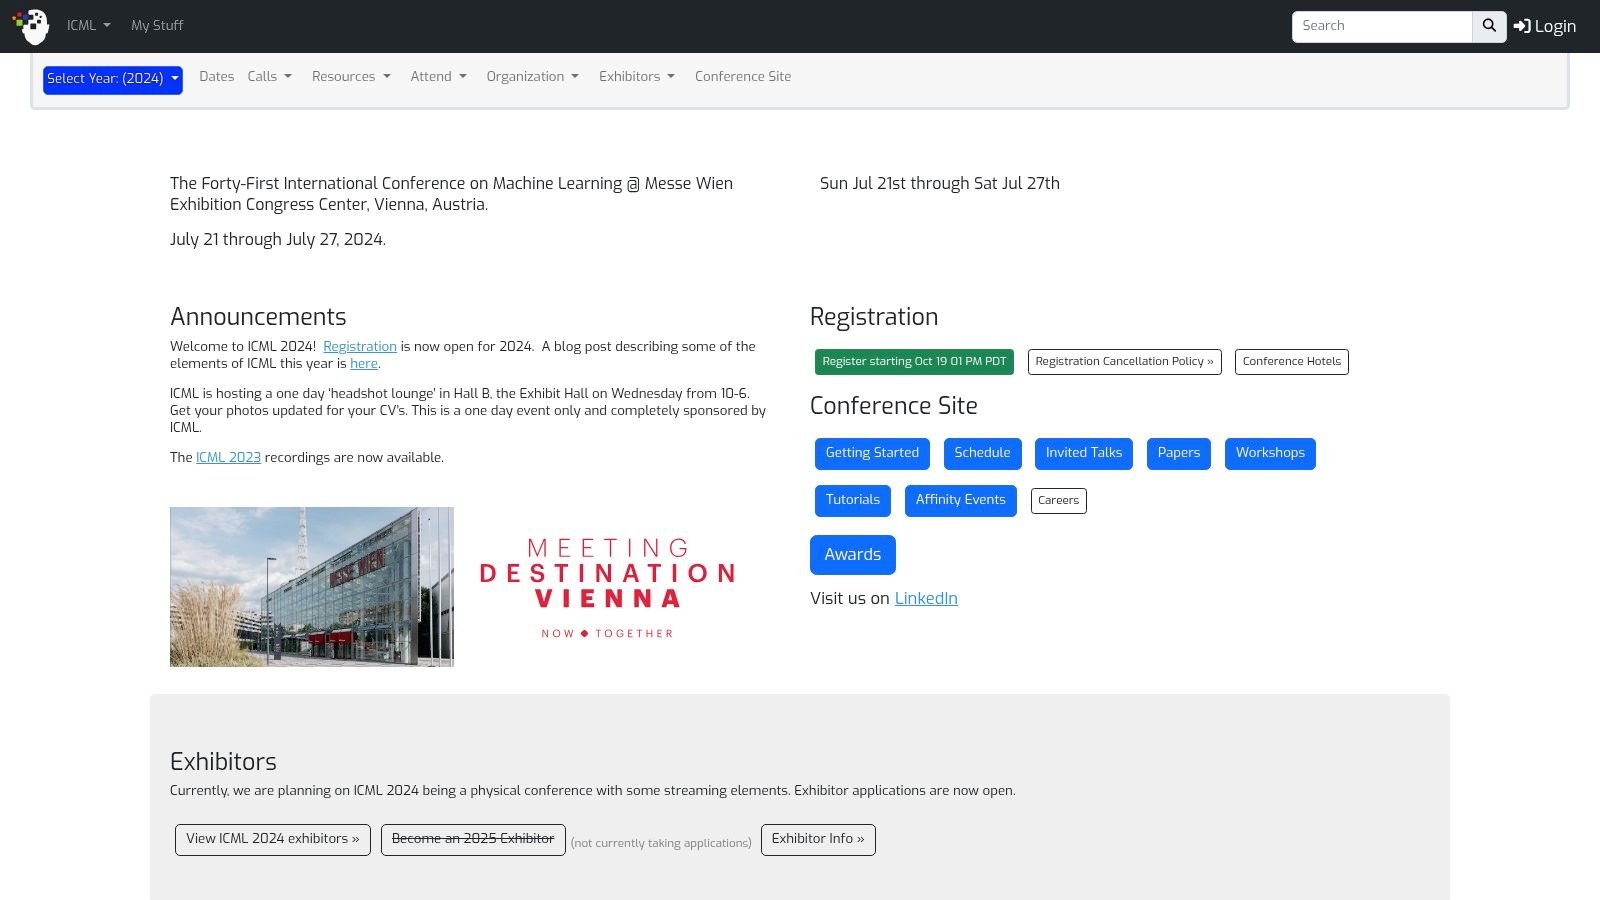The height and width of the screenshot is (900, 1600).
Task: Expand the Calls menu
Action: tap(269, 77)
